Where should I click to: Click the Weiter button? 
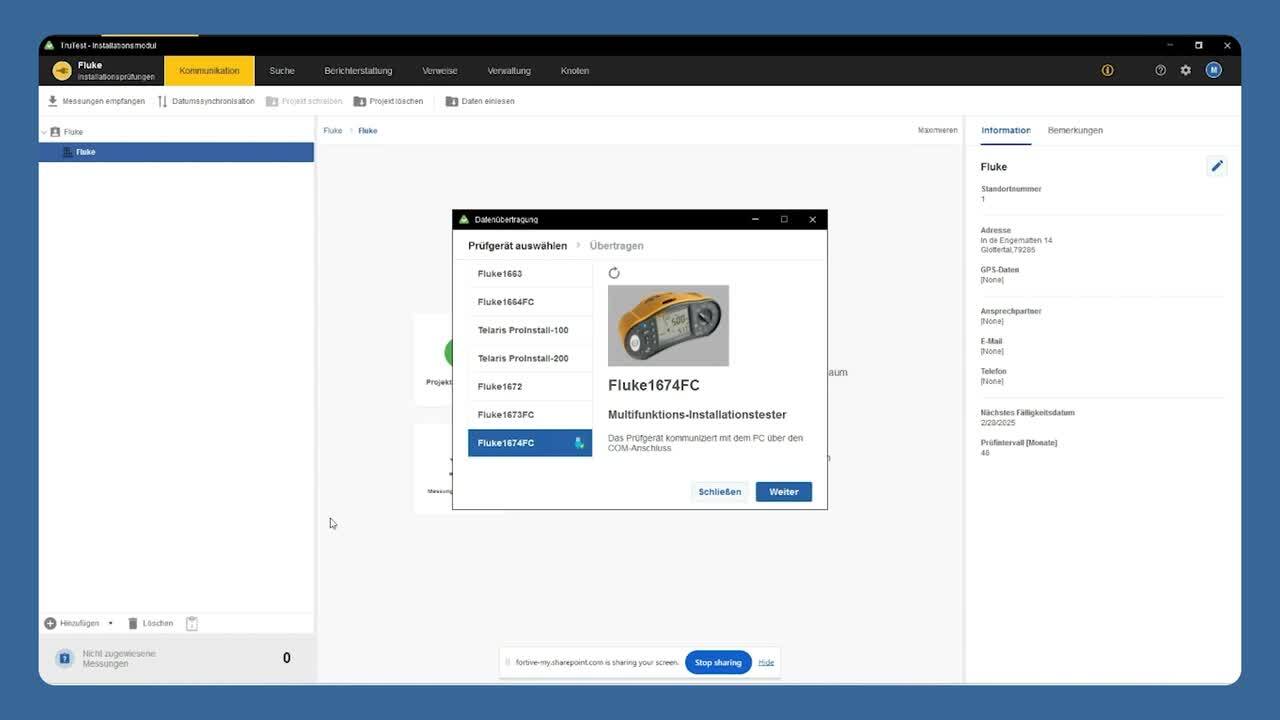(x=784, y=491)
